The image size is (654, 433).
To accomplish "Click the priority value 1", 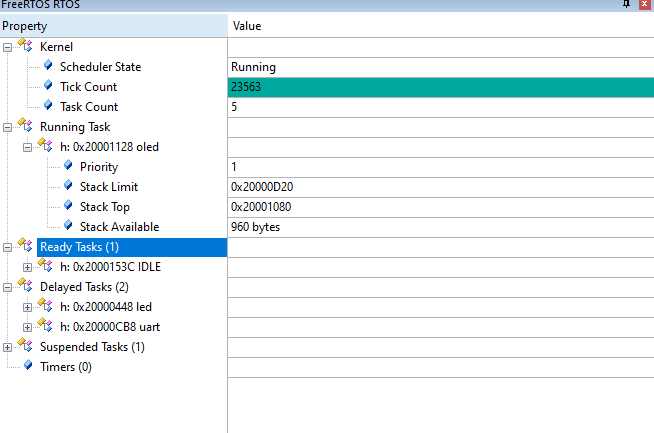I will (234, 167).
